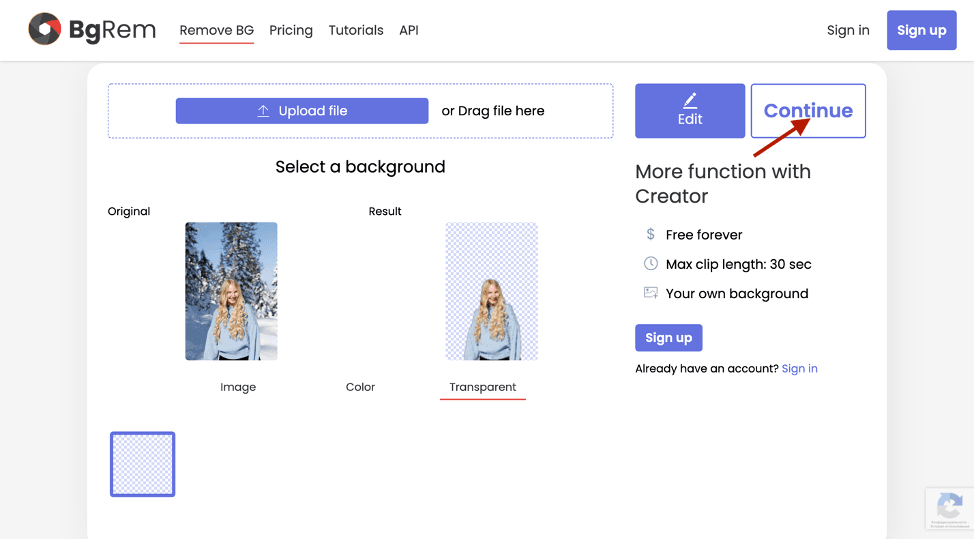The width and height of the screenshot is (974, 539).
Task: Switch to the Transparent background tab
Action: pyautogui.click(x=483, y=387)
